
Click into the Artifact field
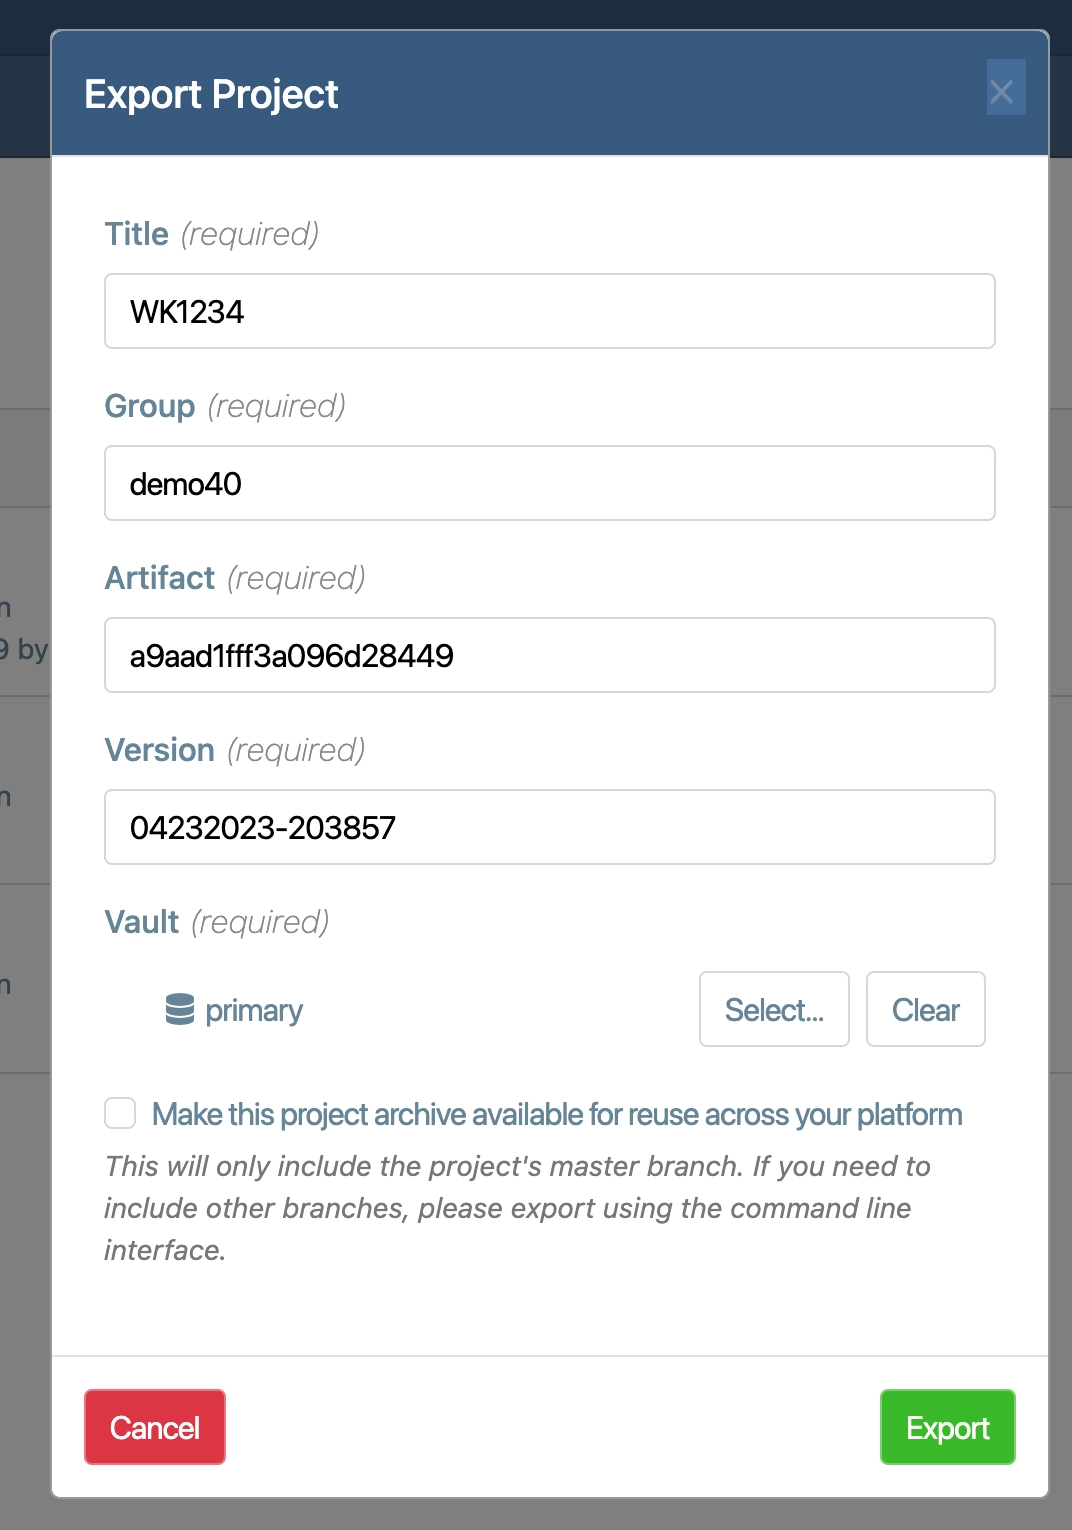click(549, 655)
